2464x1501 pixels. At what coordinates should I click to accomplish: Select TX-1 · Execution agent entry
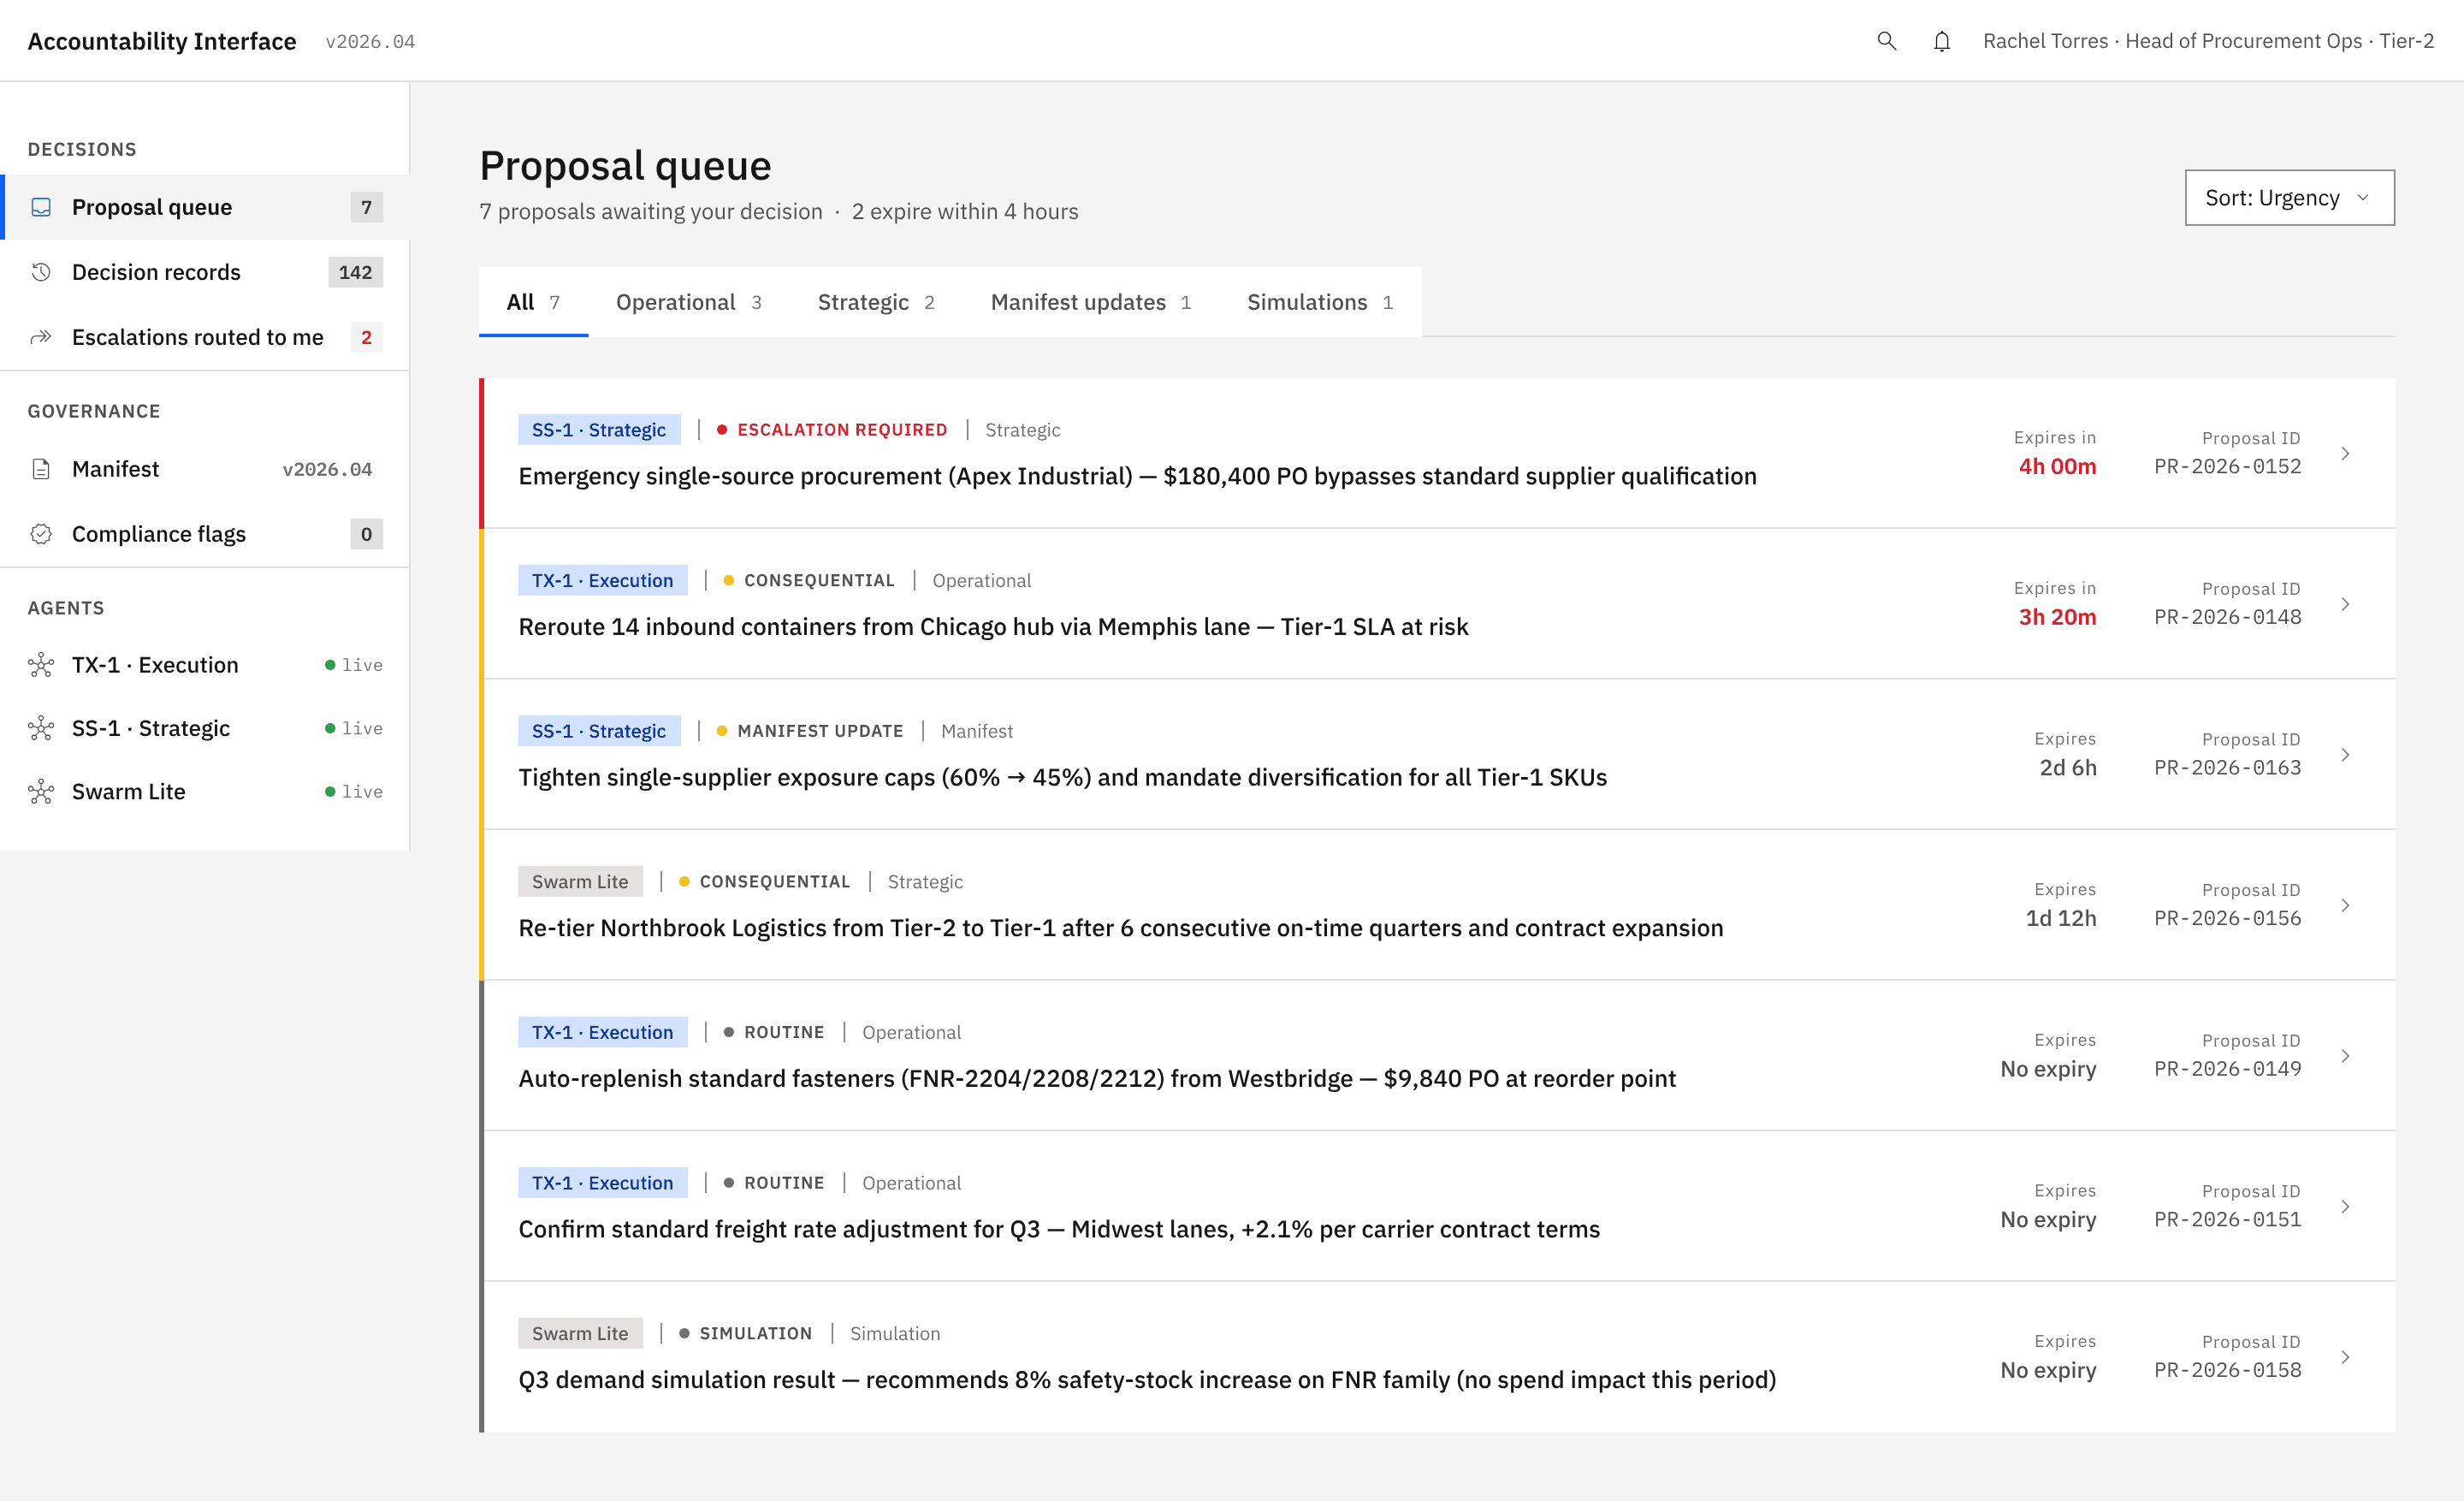click(x=205, y=665)
